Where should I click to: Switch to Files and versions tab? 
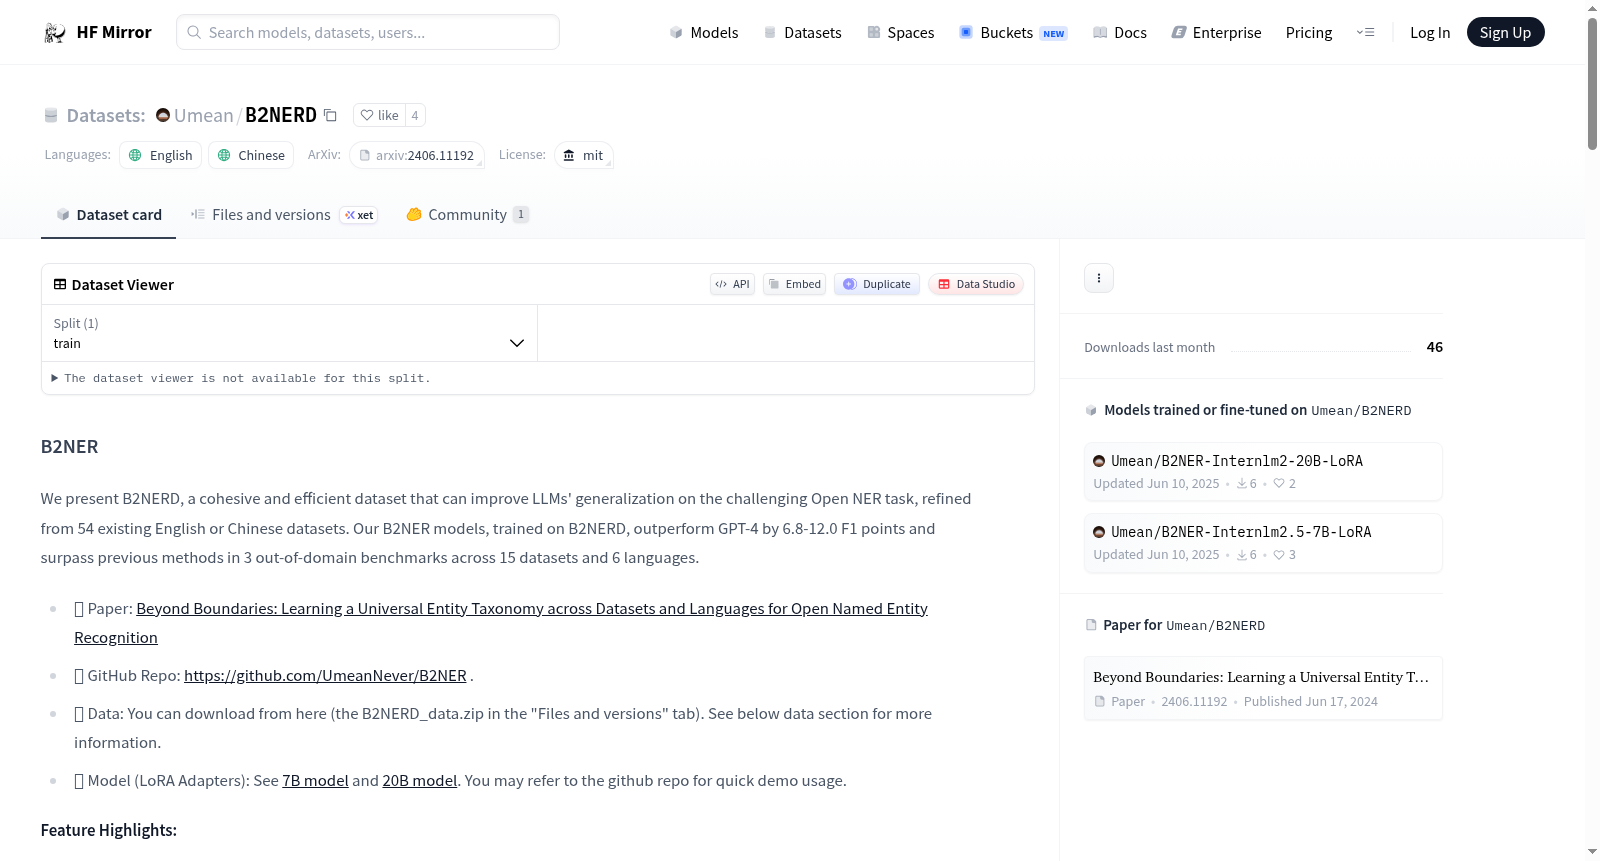coord(284,215)
